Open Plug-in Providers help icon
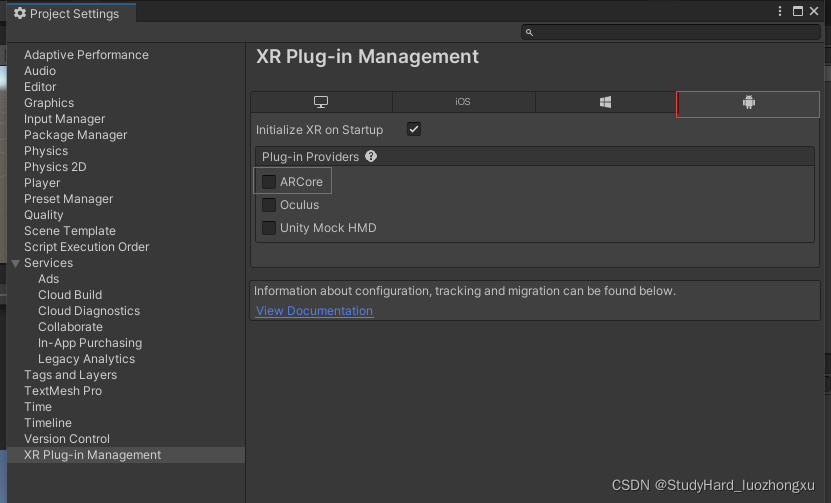This screenshot has width=831, height=503. click(x=371, y=156)
